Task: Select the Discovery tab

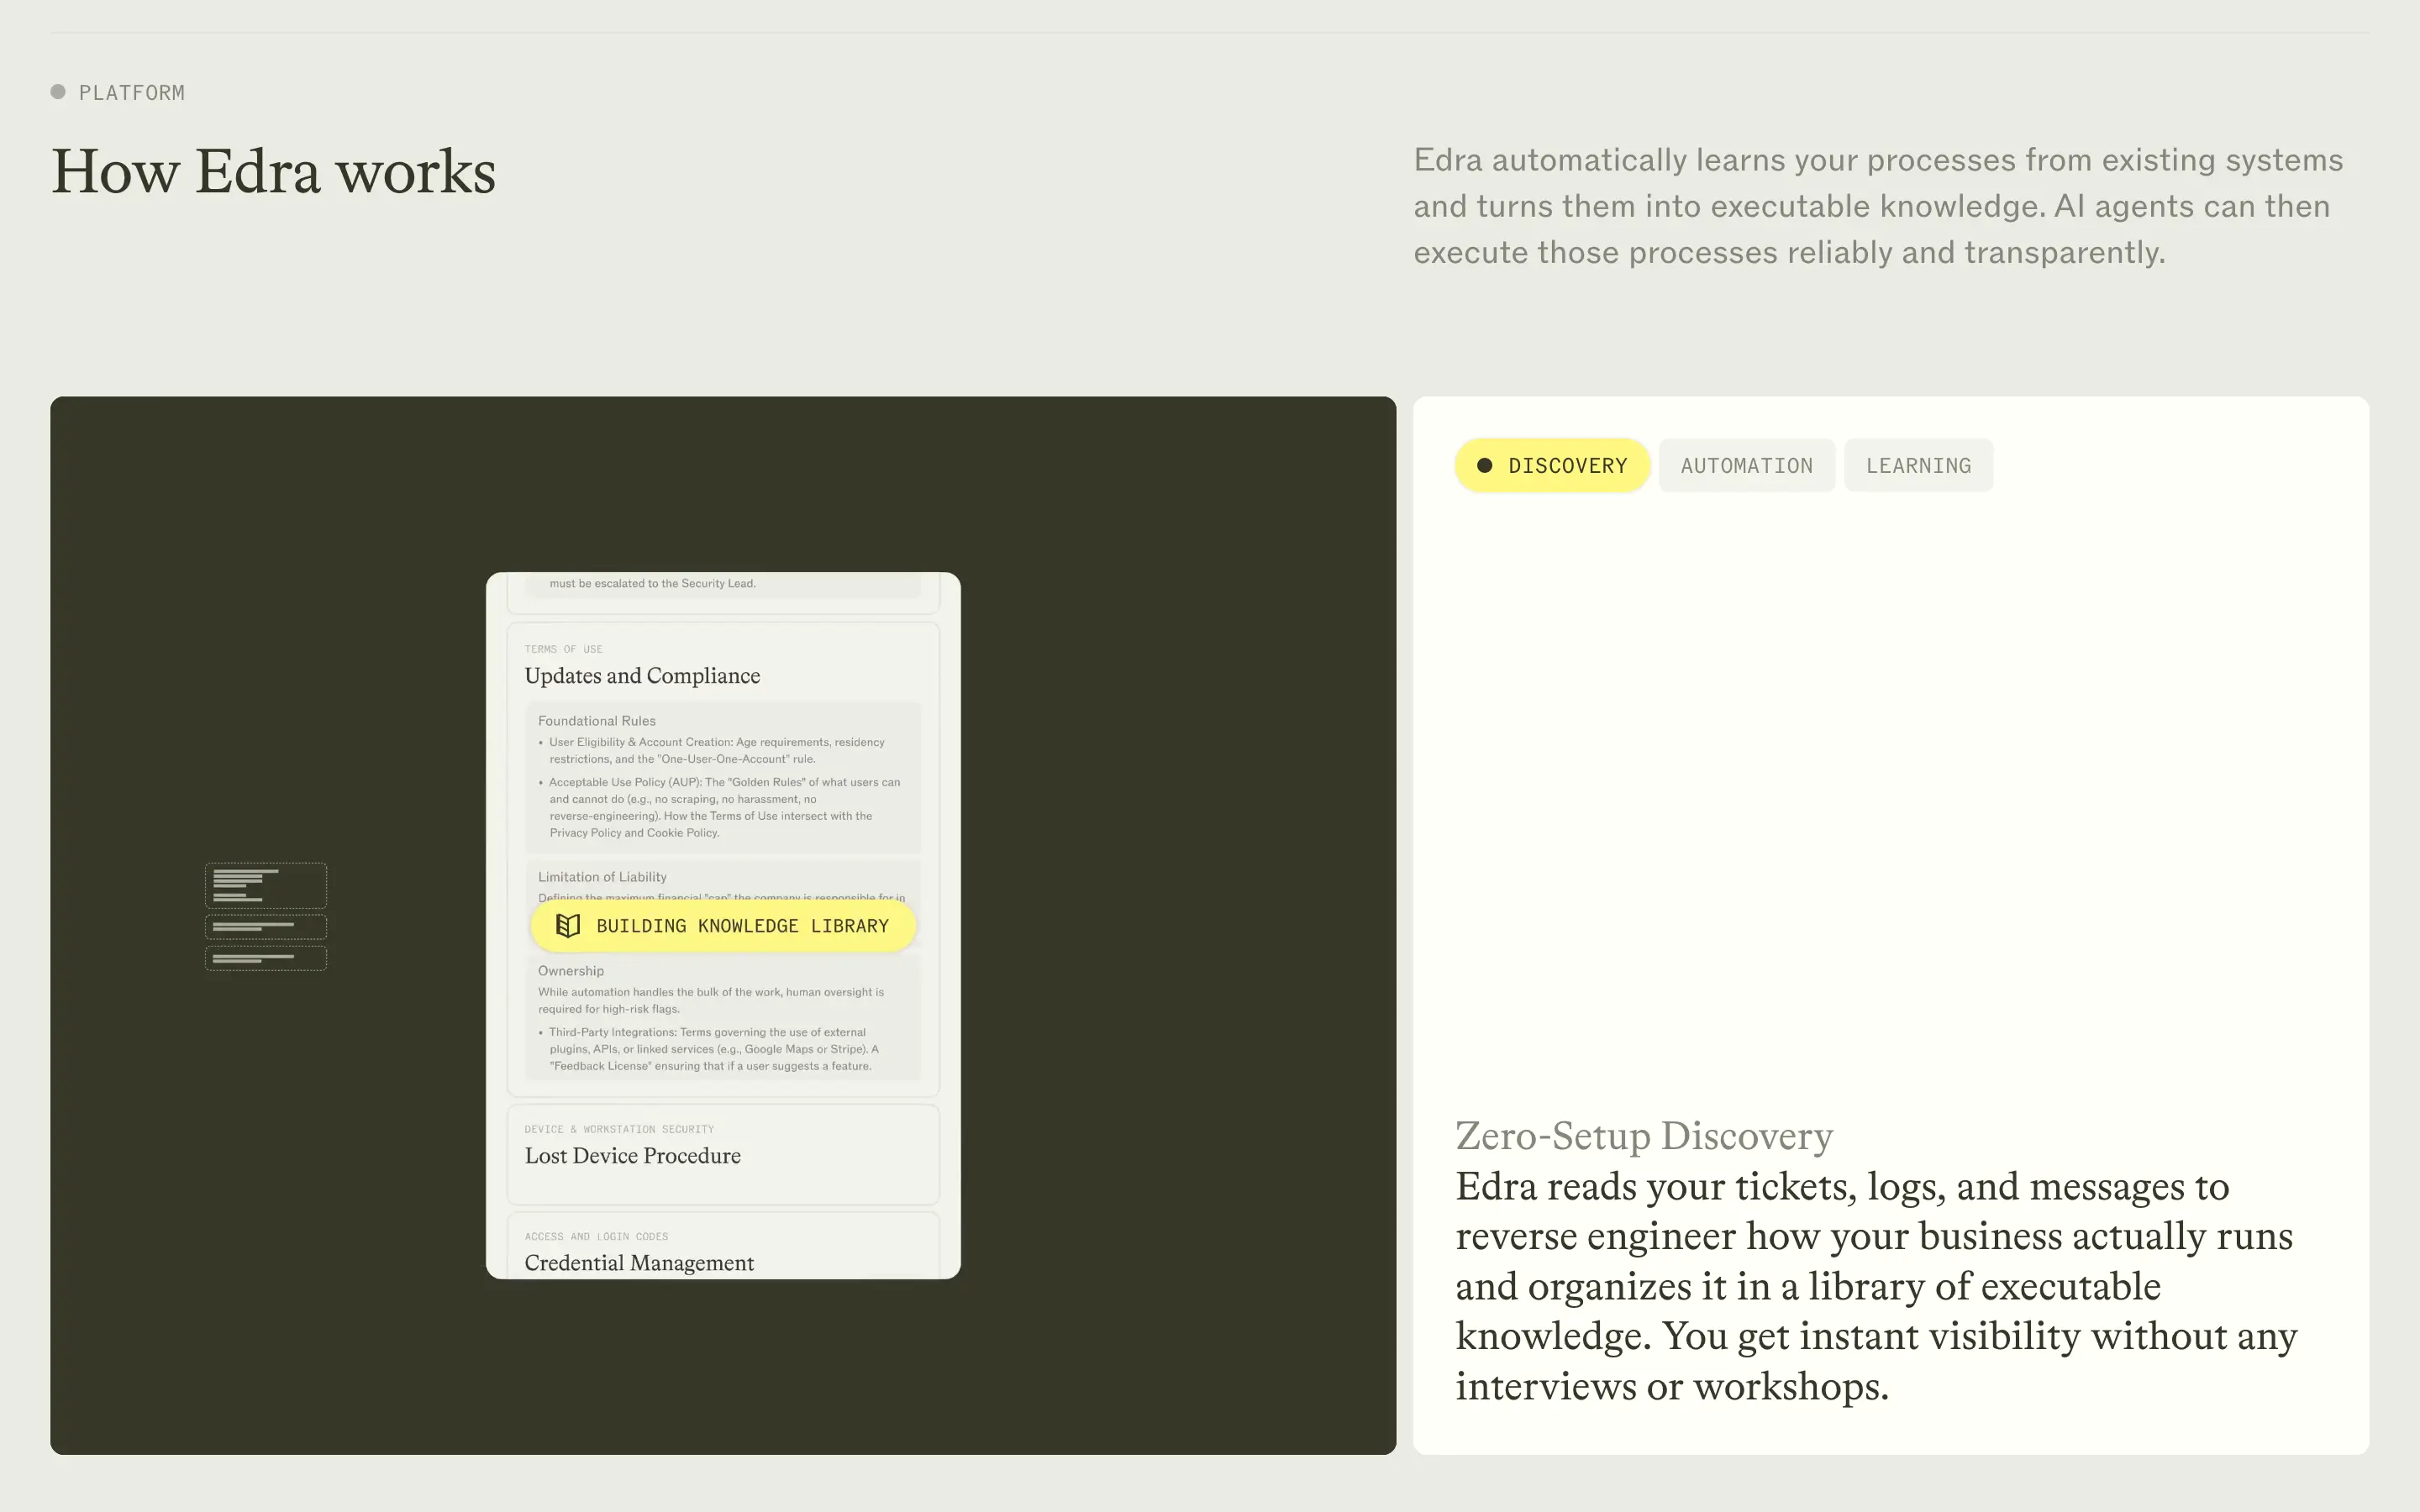Action: point(1552,465)
